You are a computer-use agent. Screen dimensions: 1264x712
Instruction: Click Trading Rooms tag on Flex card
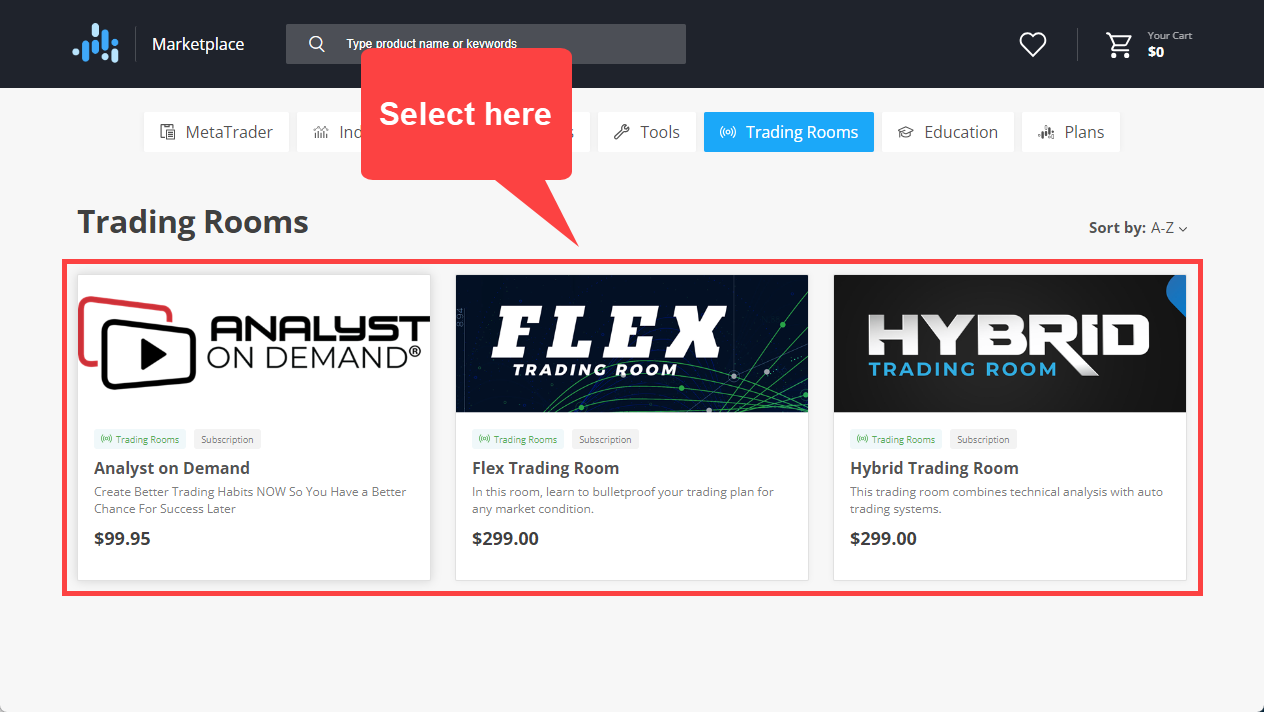pyautogui.click(x=518, y=439)
